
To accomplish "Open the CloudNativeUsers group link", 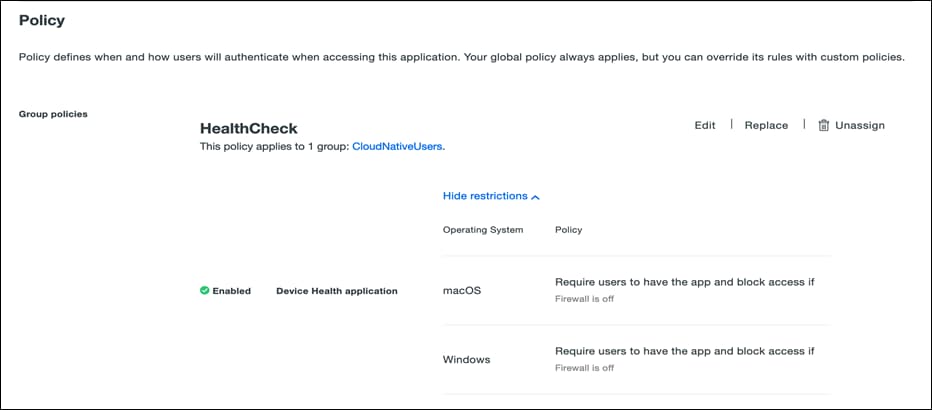I will (398, 146).
